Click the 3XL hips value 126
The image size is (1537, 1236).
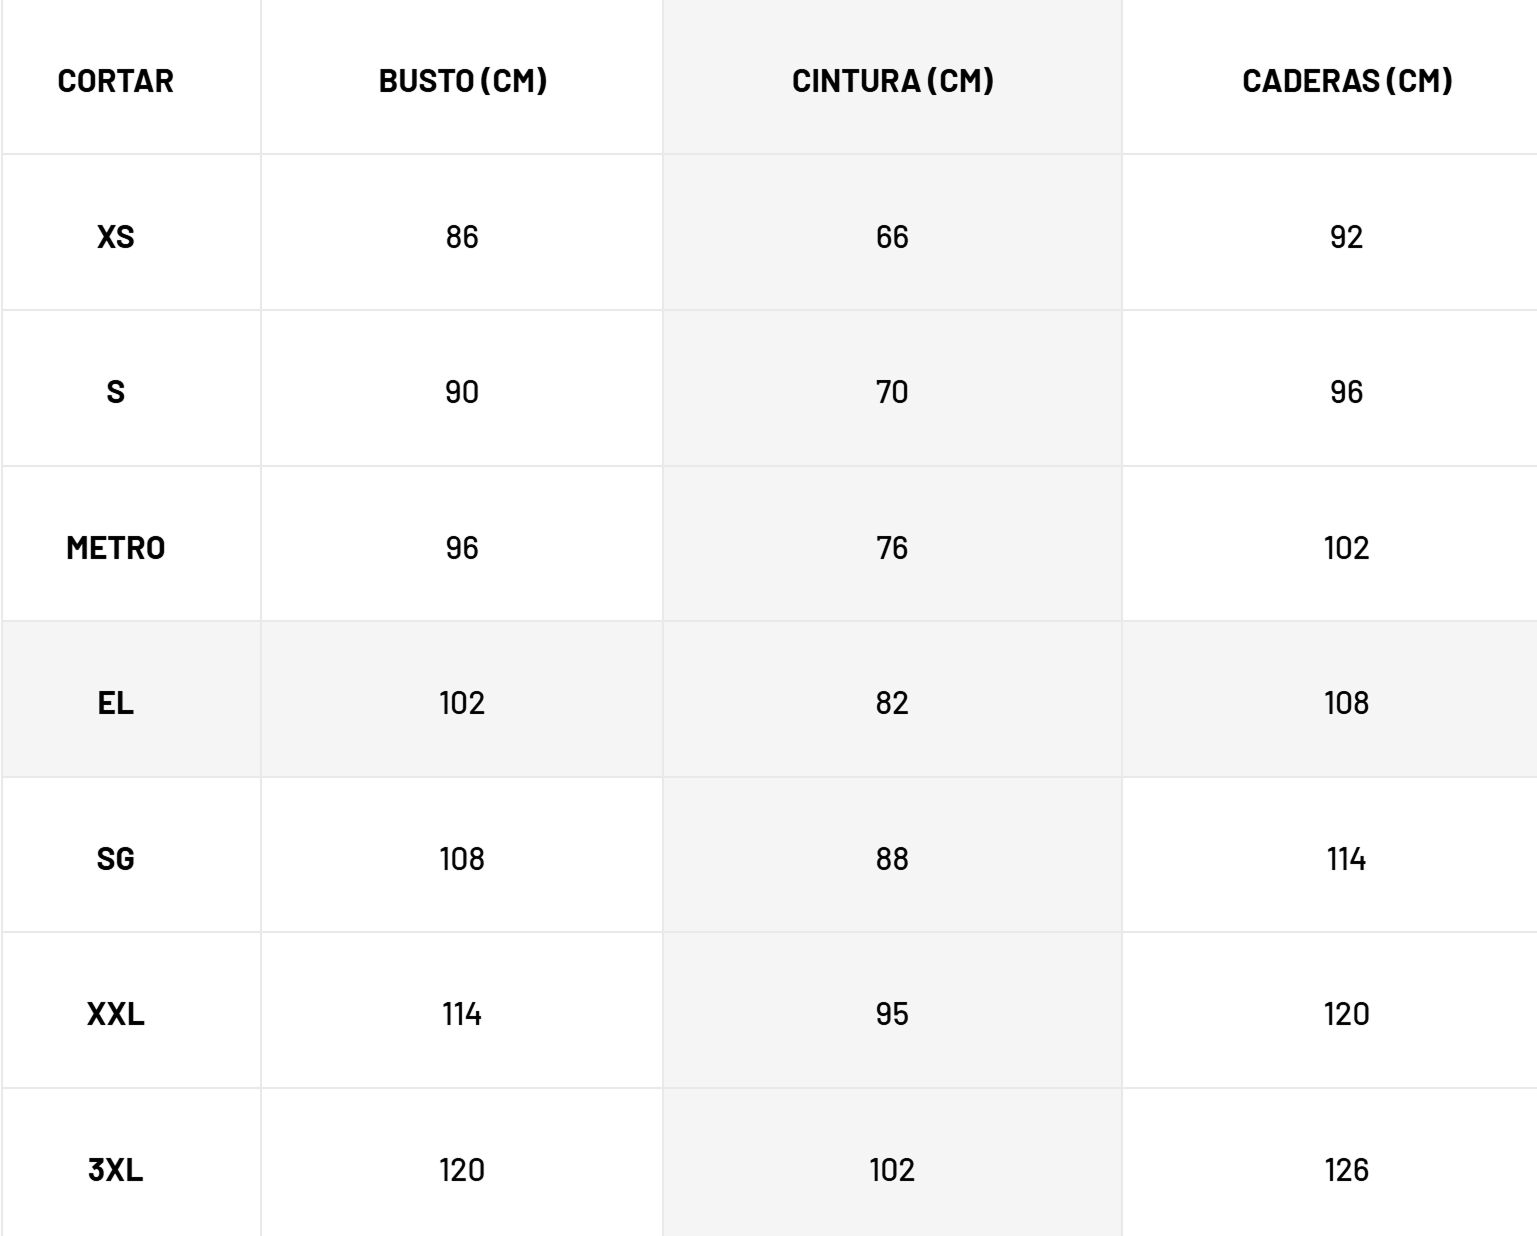coord(1346,1170)
